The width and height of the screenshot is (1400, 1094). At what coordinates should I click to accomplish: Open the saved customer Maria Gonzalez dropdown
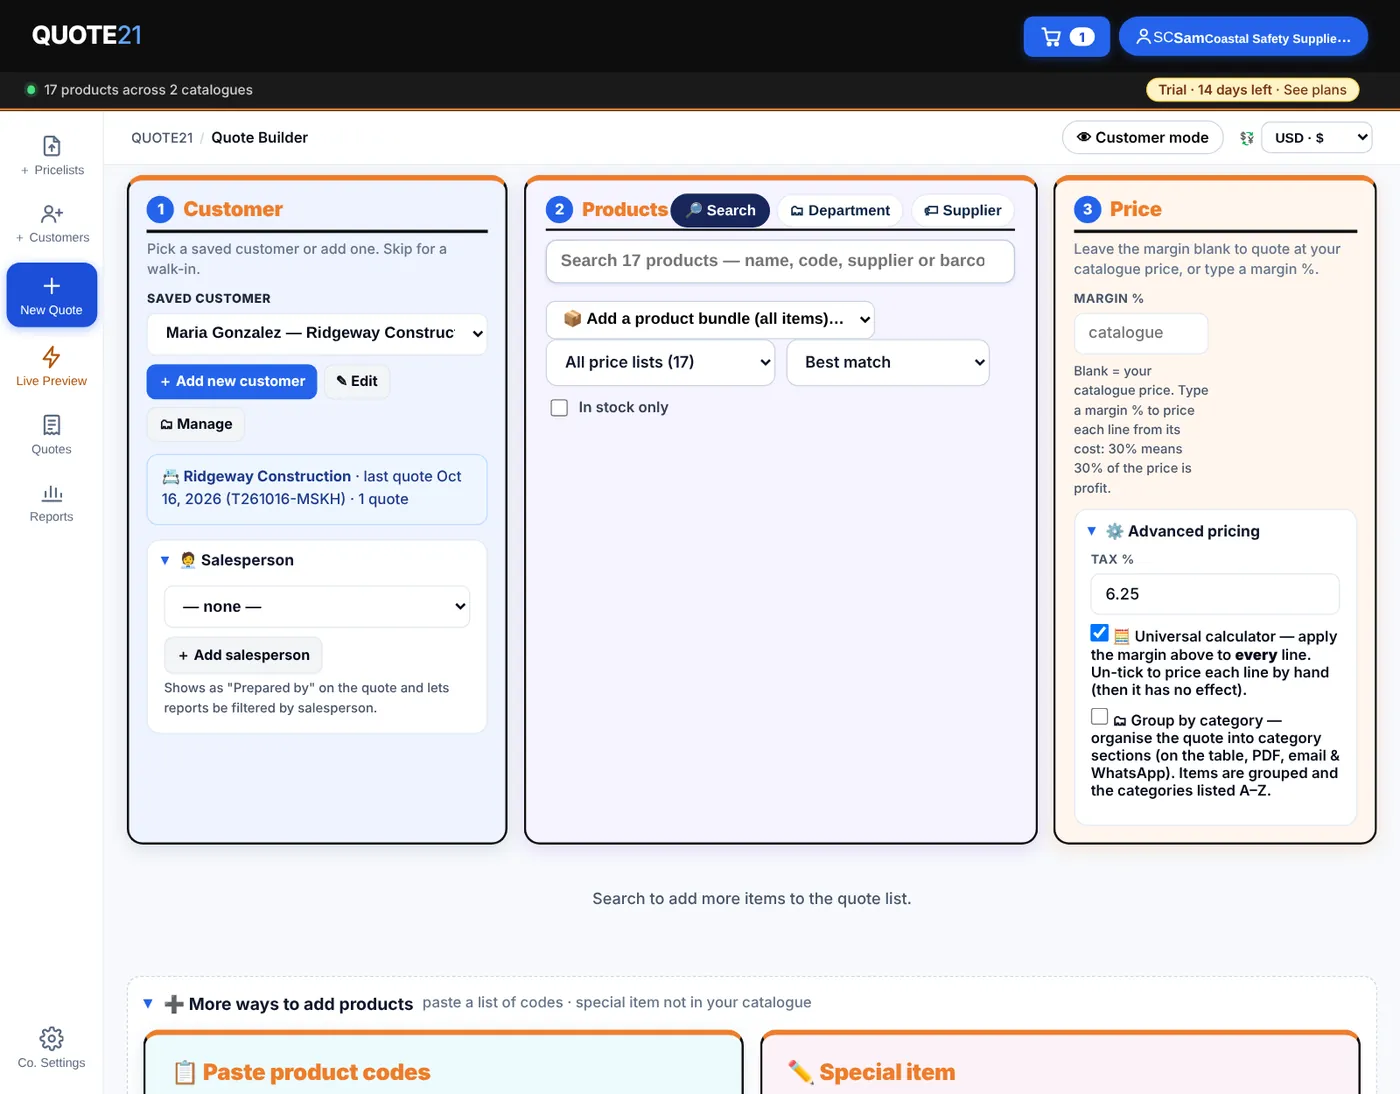pyautogui.click(x=317, y=333)
